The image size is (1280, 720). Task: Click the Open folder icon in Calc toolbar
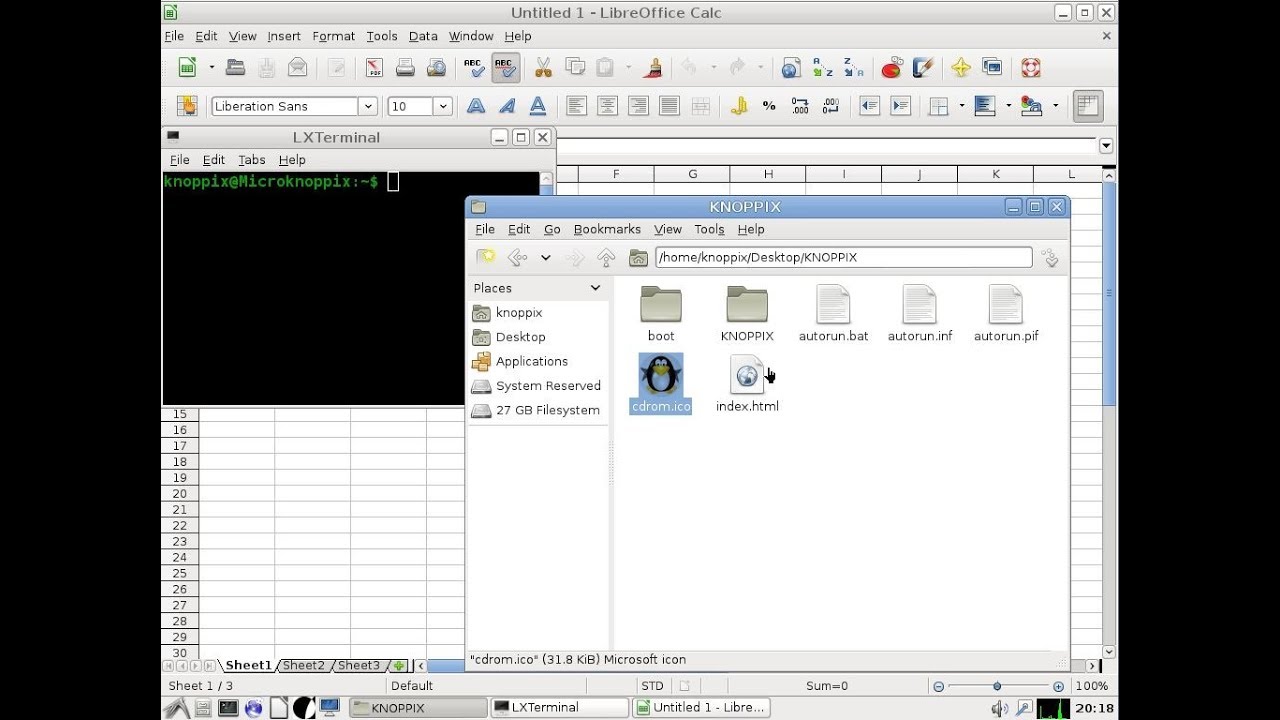tap(235, 68)
